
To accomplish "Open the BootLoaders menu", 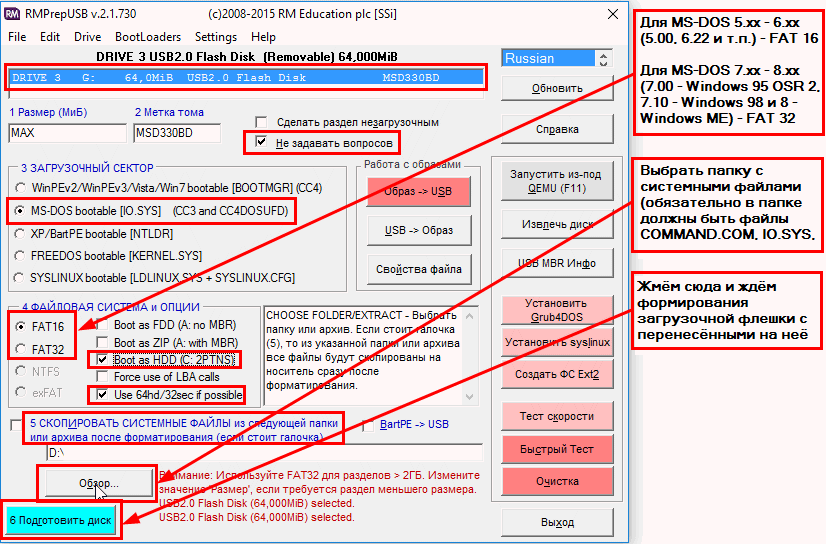I will 148,37.
